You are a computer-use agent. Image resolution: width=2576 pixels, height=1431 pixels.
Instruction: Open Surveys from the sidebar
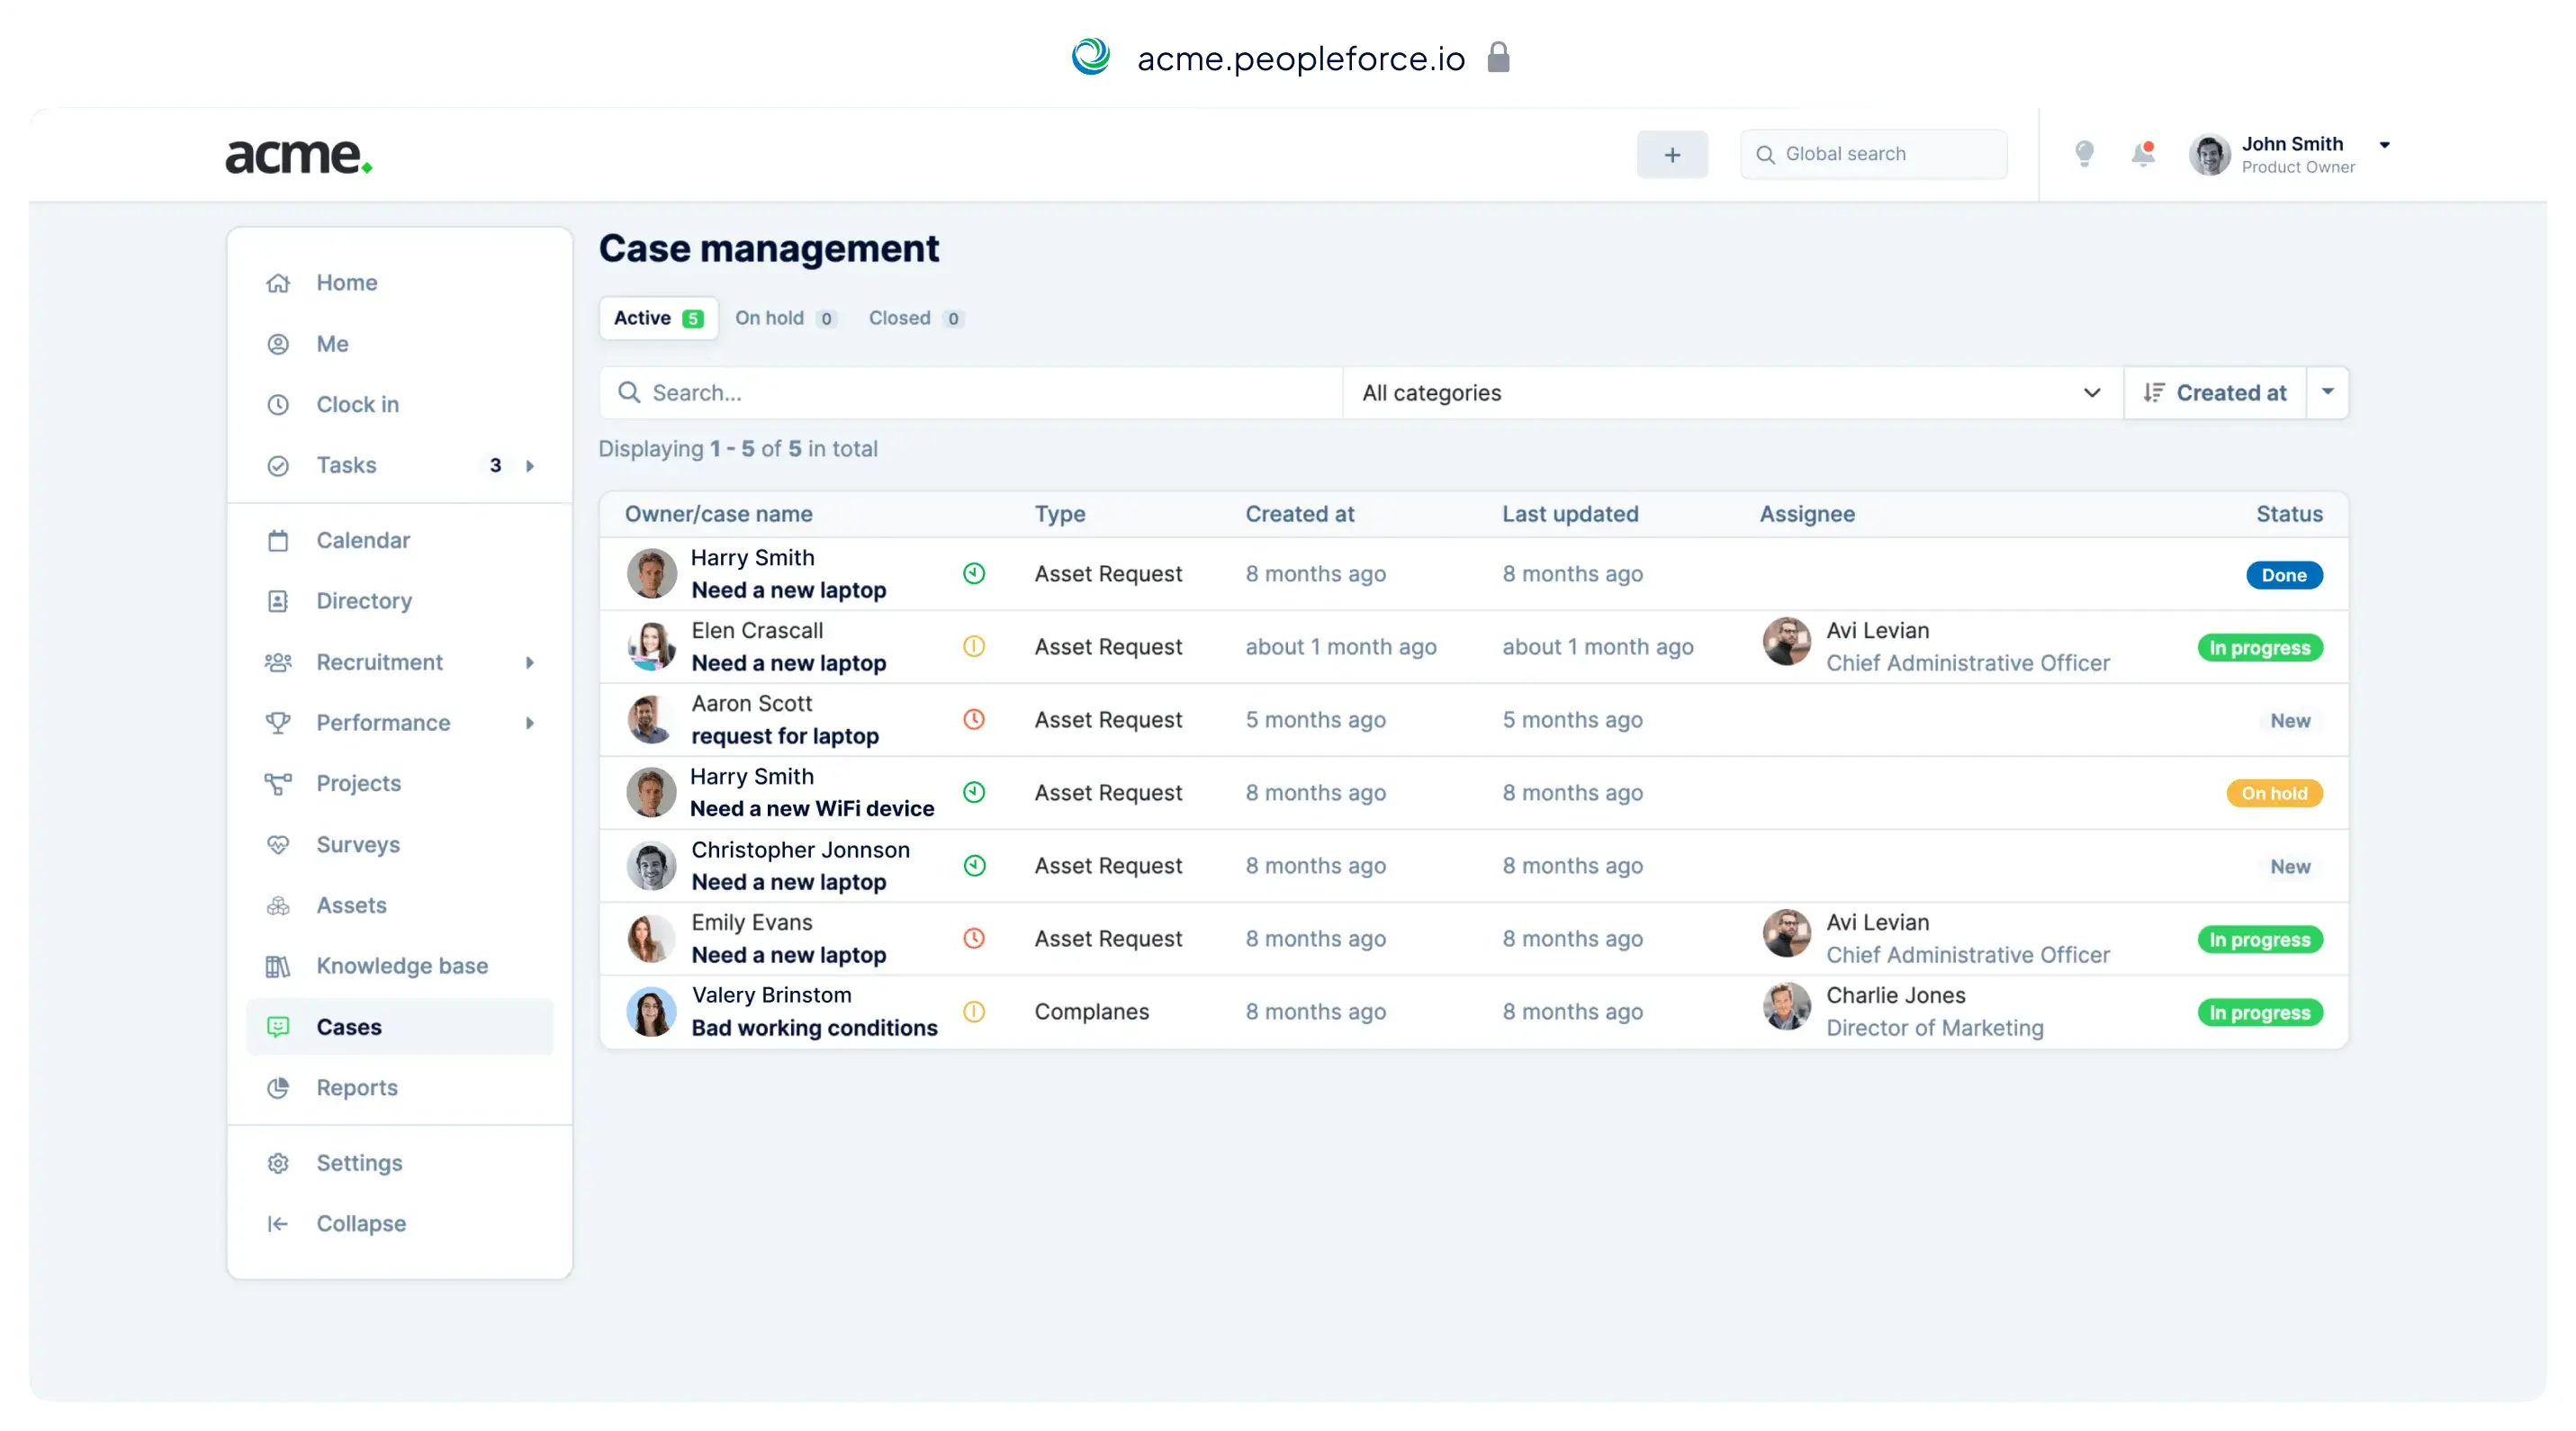357,844
